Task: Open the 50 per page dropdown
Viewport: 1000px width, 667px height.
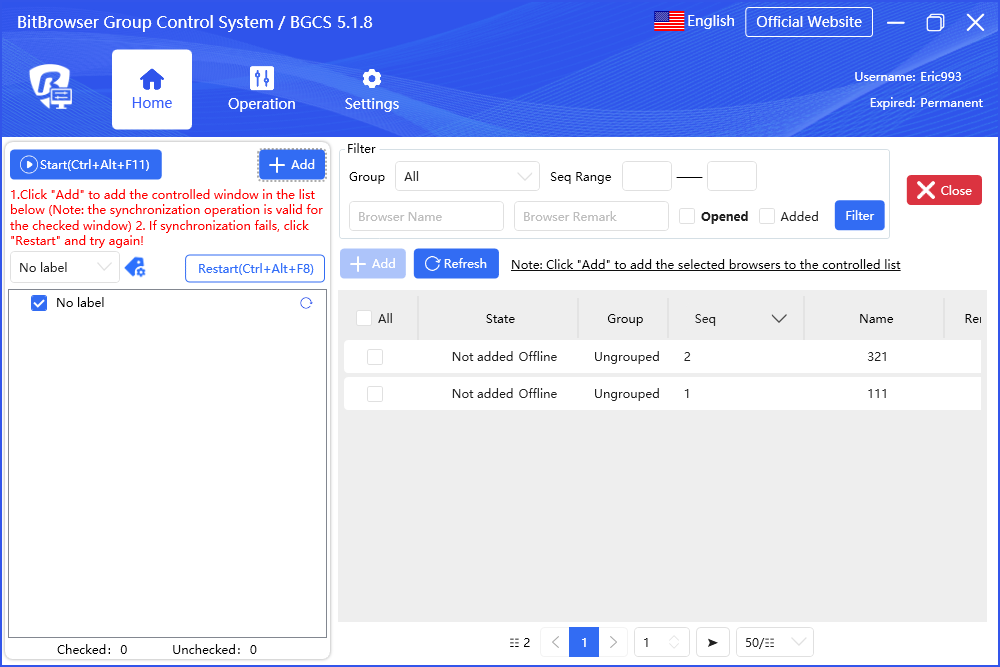Action: click(x=774, y=642)
